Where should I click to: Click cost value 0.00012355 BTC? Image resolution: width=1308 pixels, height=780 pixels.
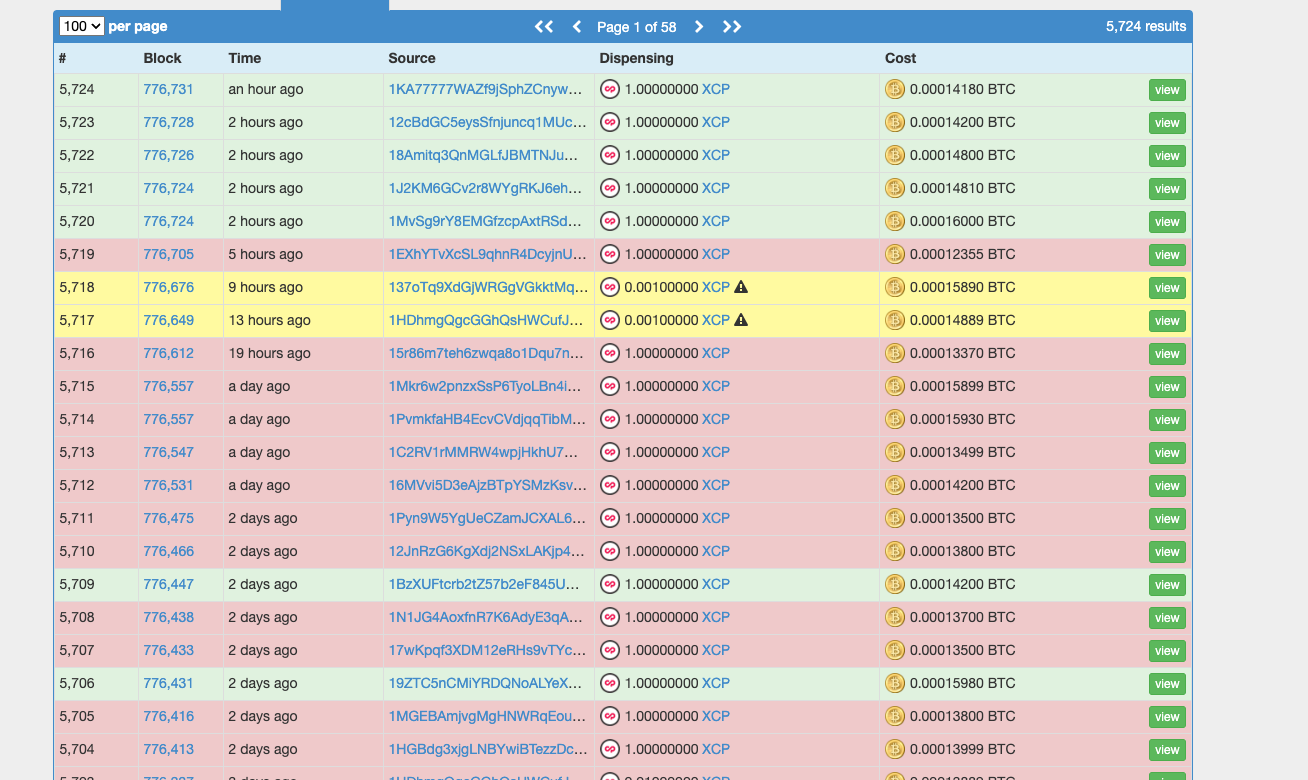[x=962, y=254]
